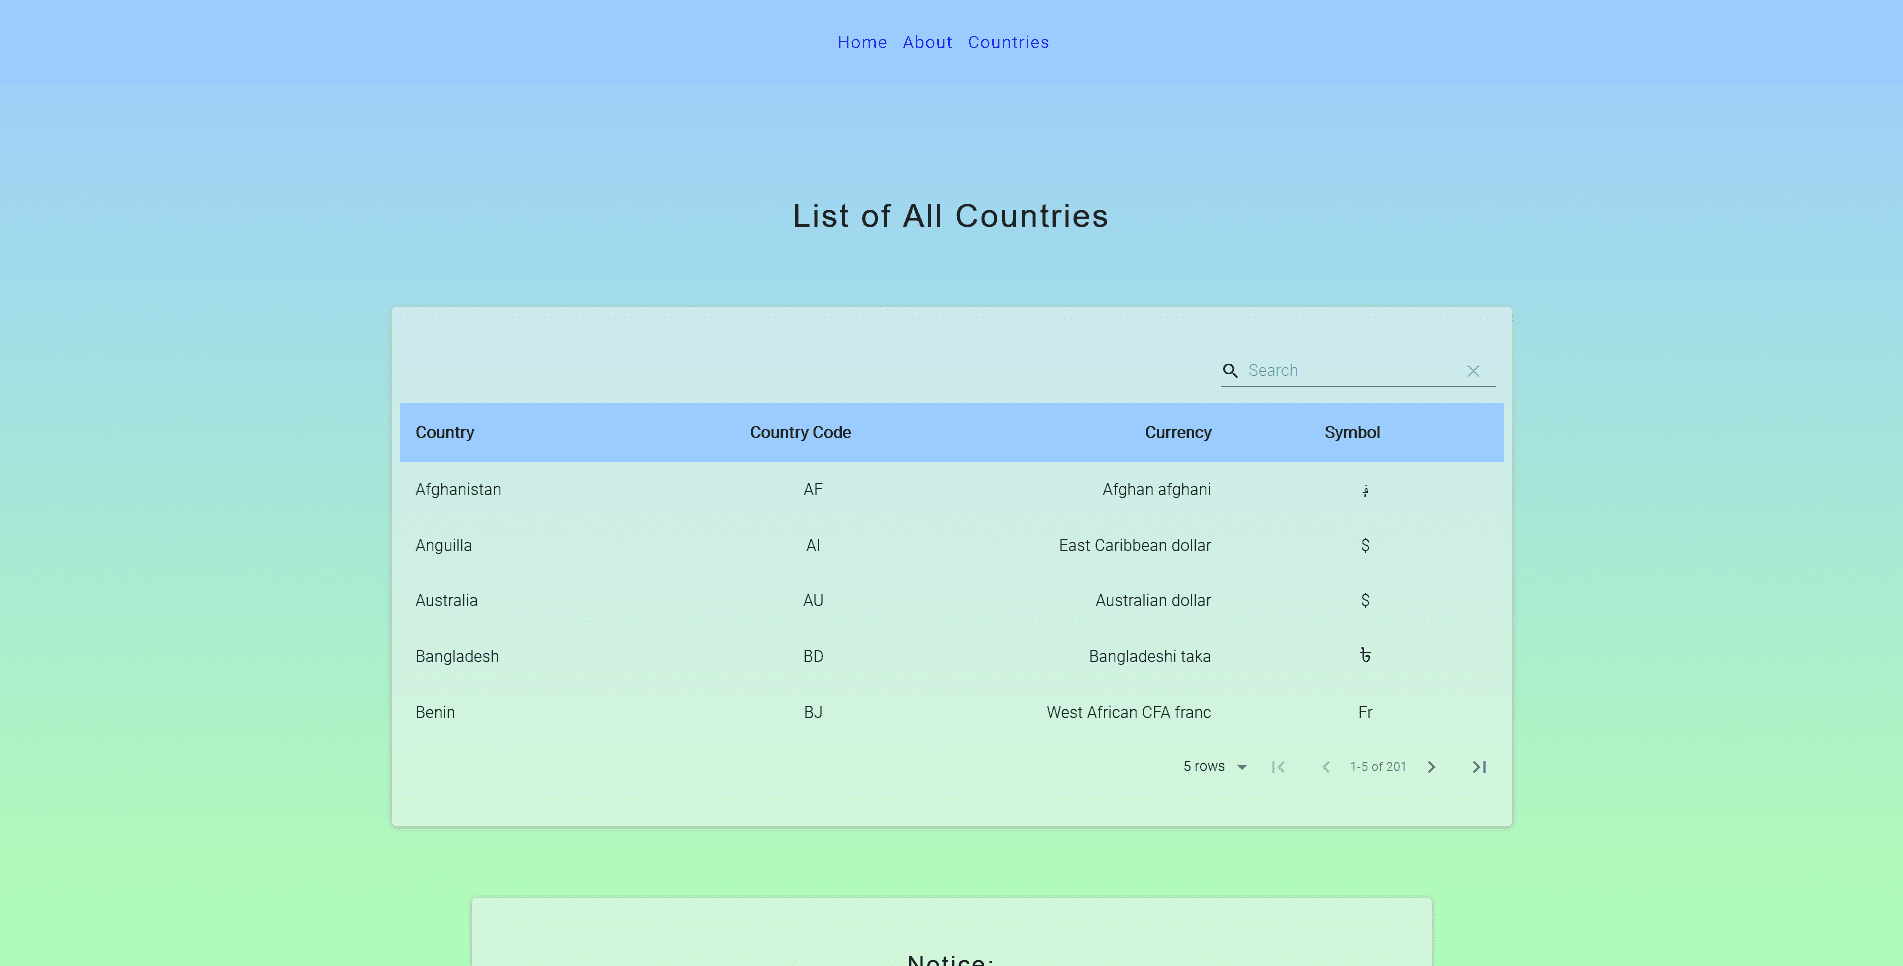Focus the Search input field
Viewport: 1903px width, 966px height.
(x=1350, y=371)
